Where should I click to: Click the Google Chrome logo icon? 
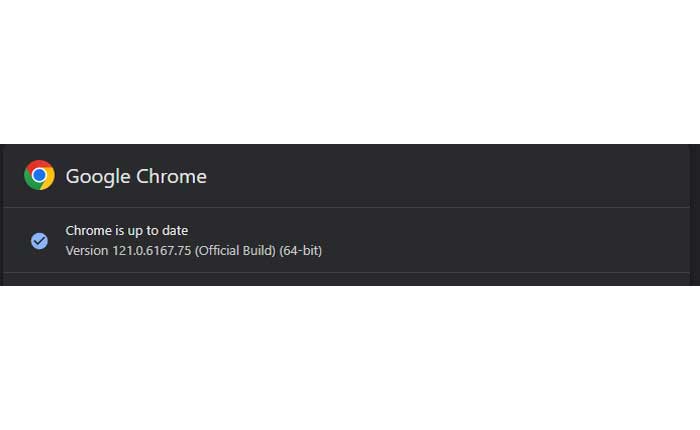(x=39, y=176)
